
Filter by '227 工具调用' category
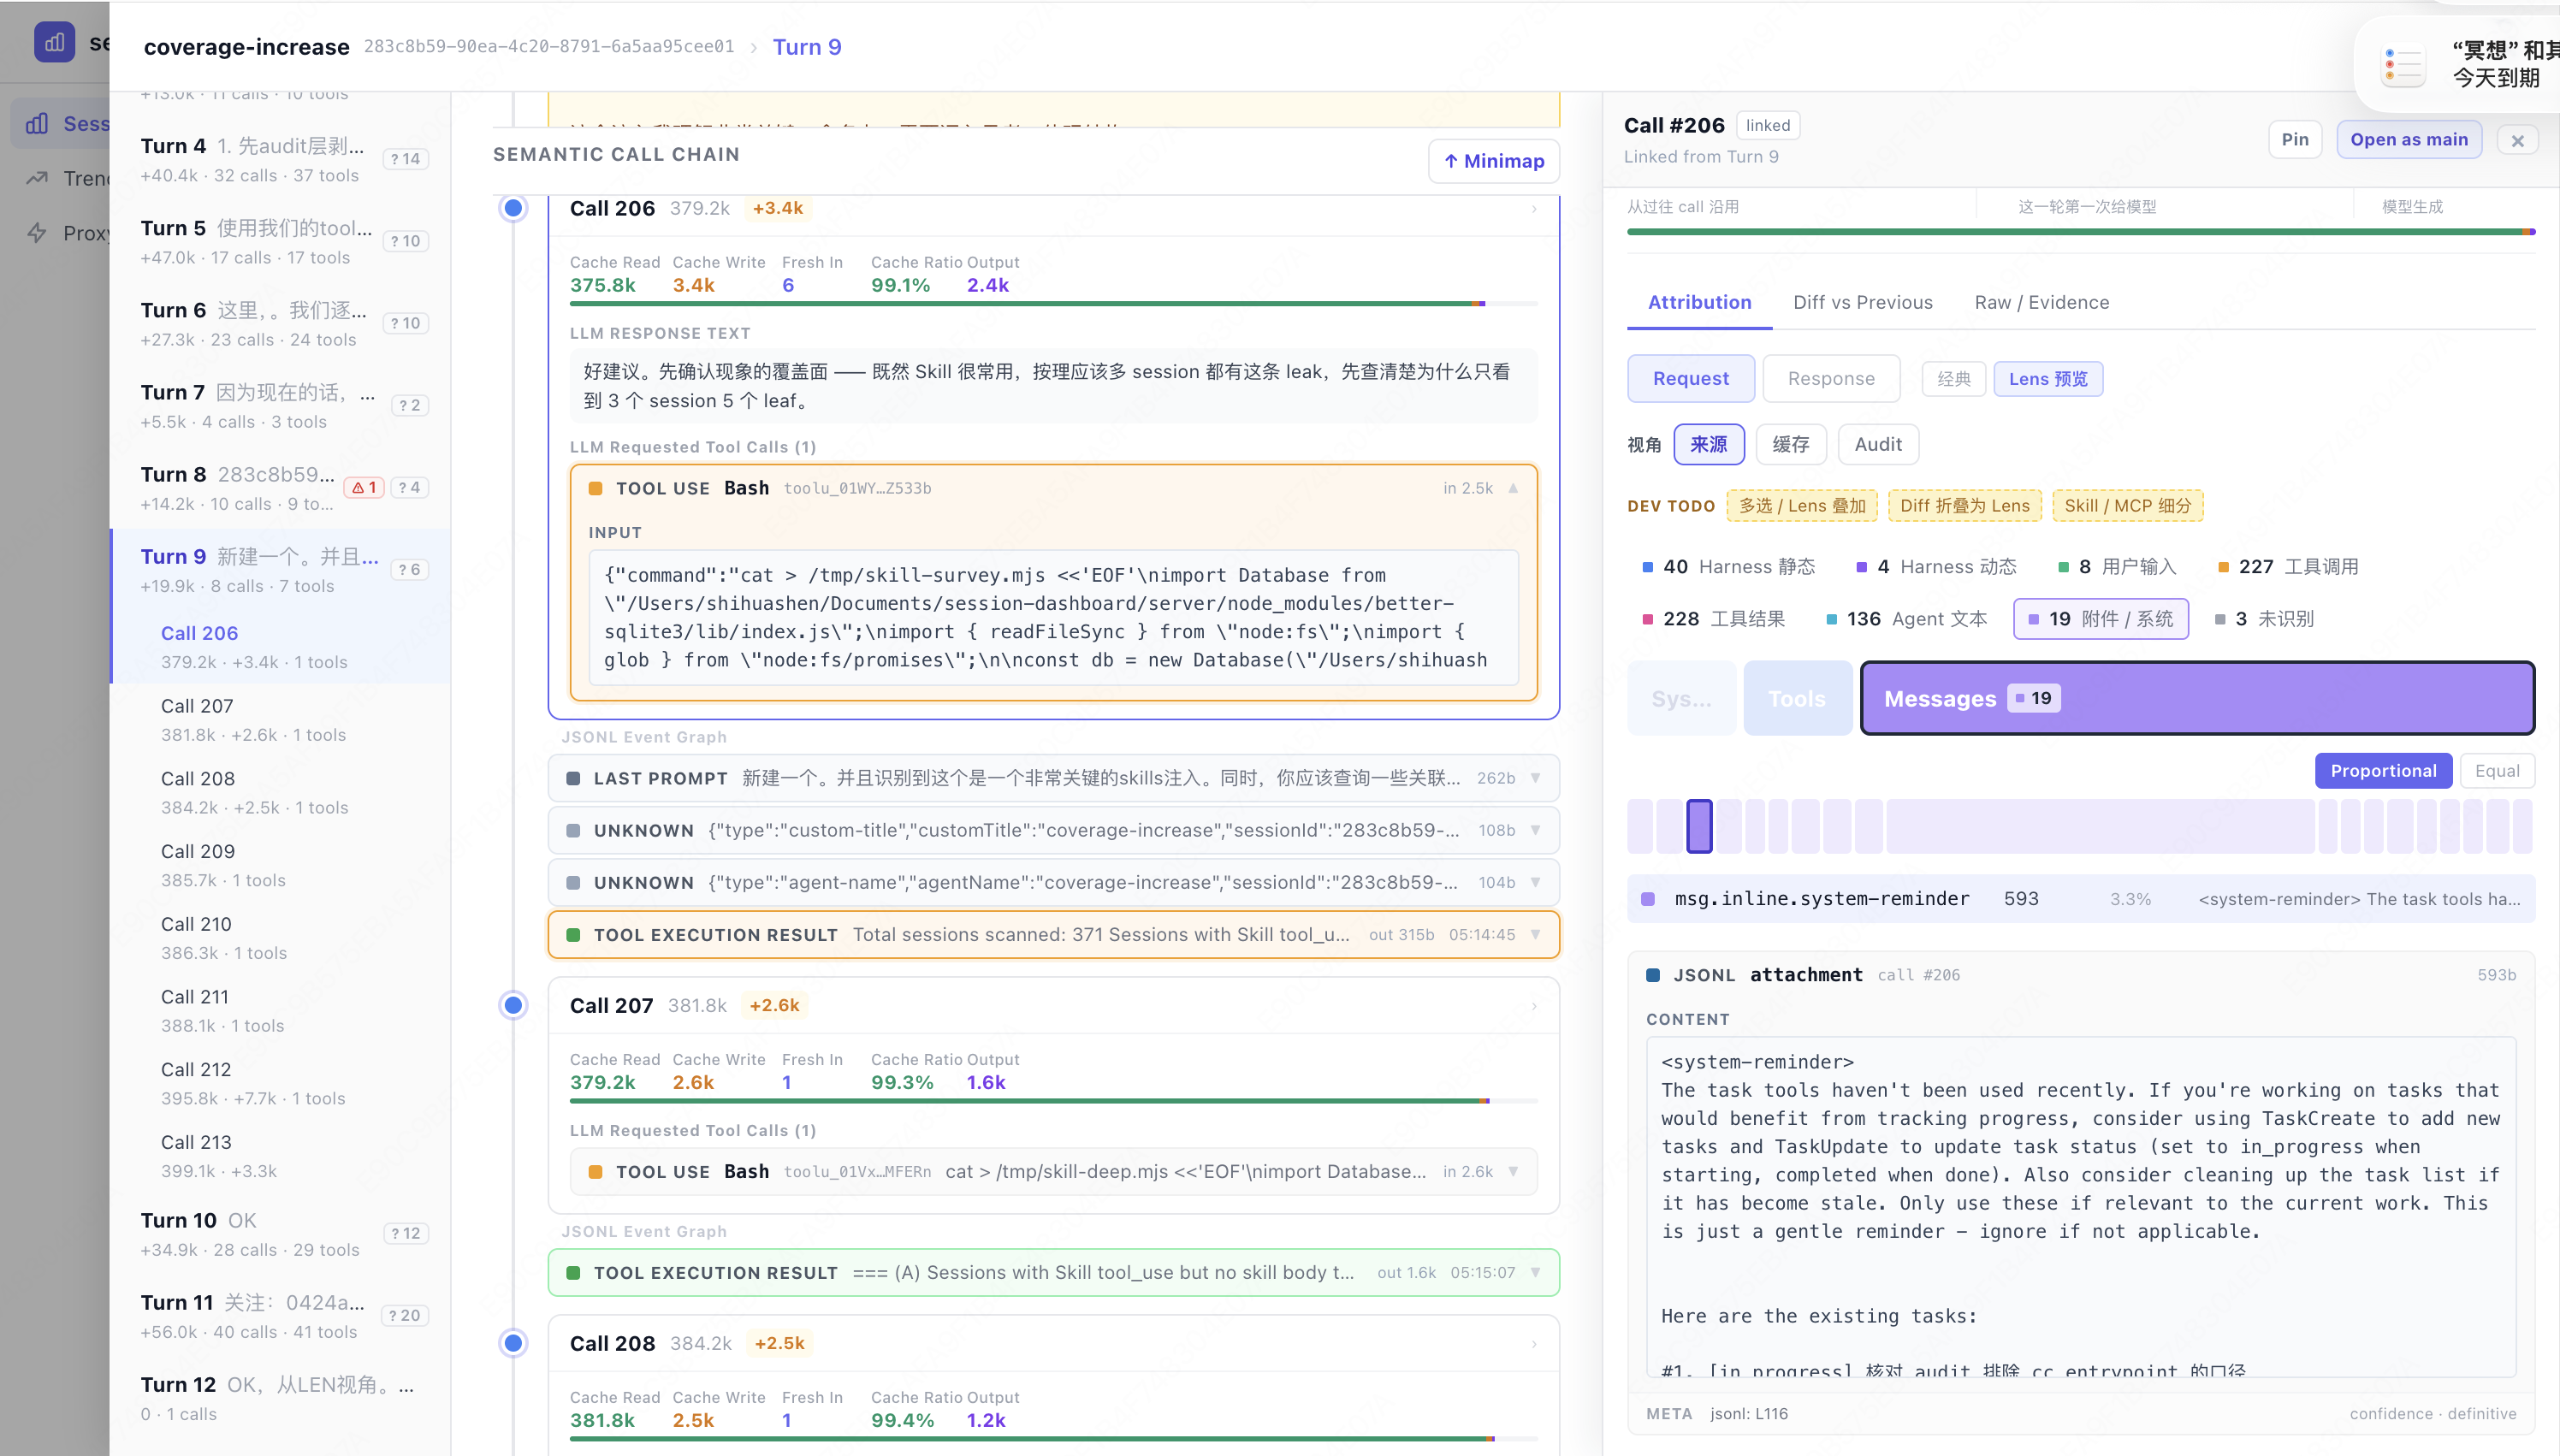[2288, 567]
